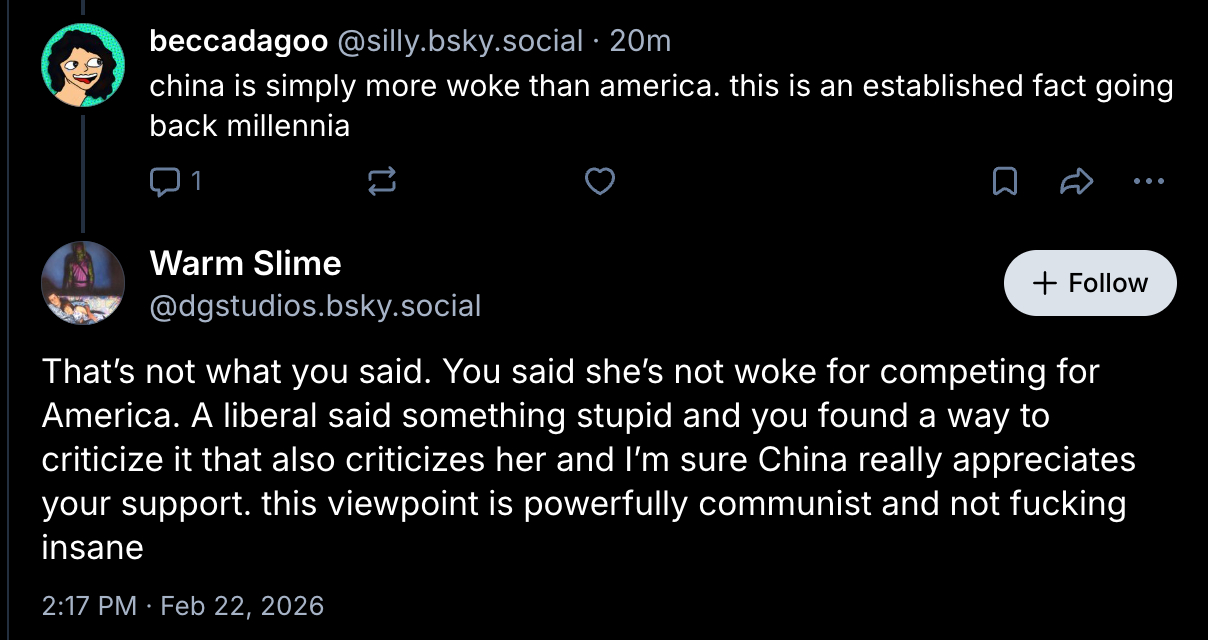
Task: Reply to beccadagoo's post via speech bubble icon
Action: [x=162, y=181]
